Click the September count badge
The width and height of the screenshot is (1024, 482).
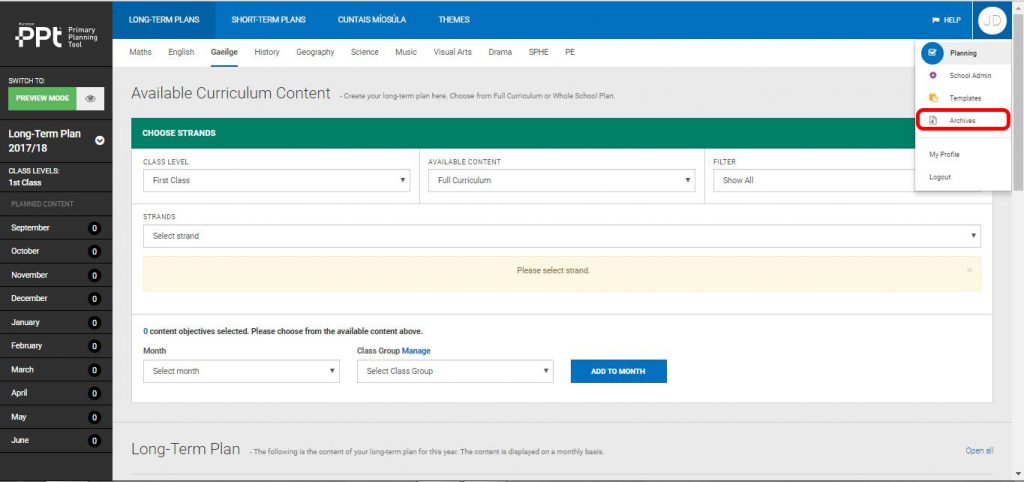(94, 228)
